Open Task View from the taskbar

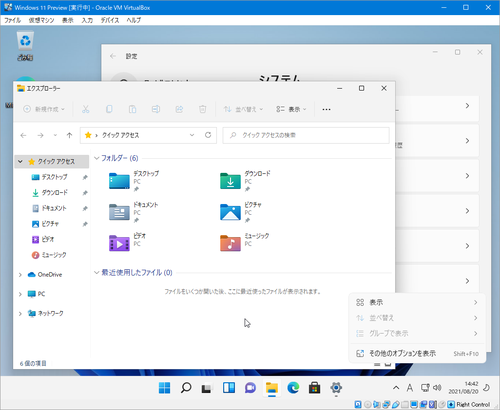pyautogui.click(x=207, y=388)
